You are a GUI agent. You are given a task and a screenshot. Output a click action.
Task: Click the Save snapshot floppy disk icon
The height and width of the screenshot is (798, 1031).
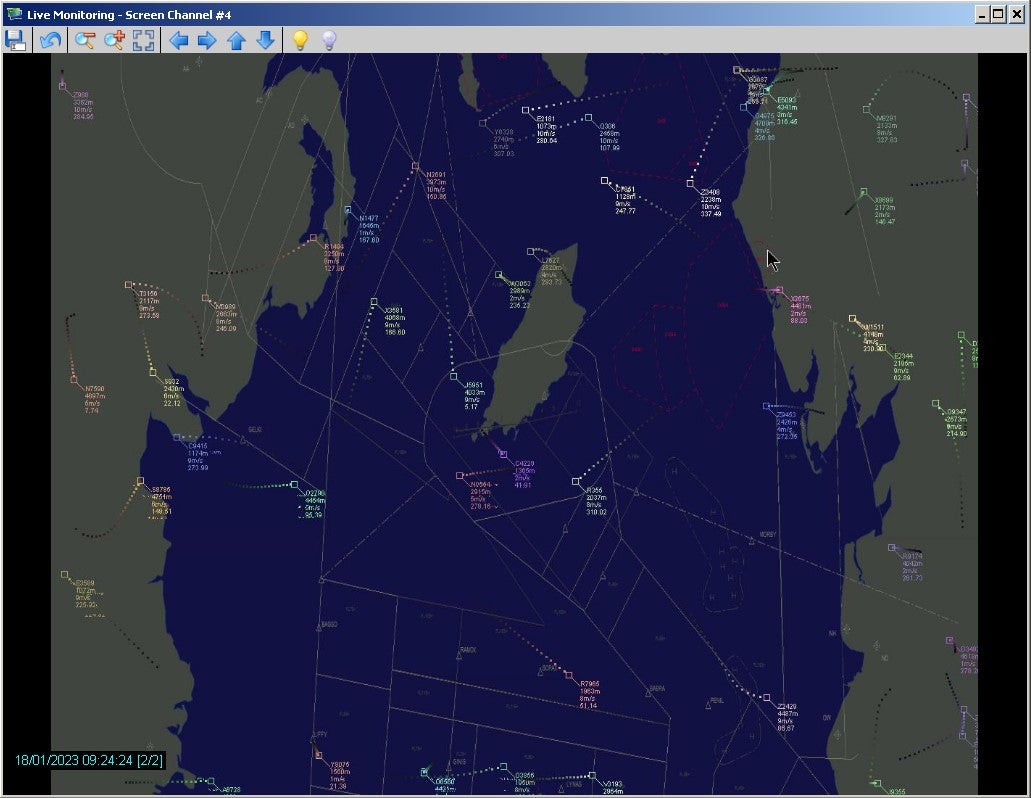(x=15, y=40)
